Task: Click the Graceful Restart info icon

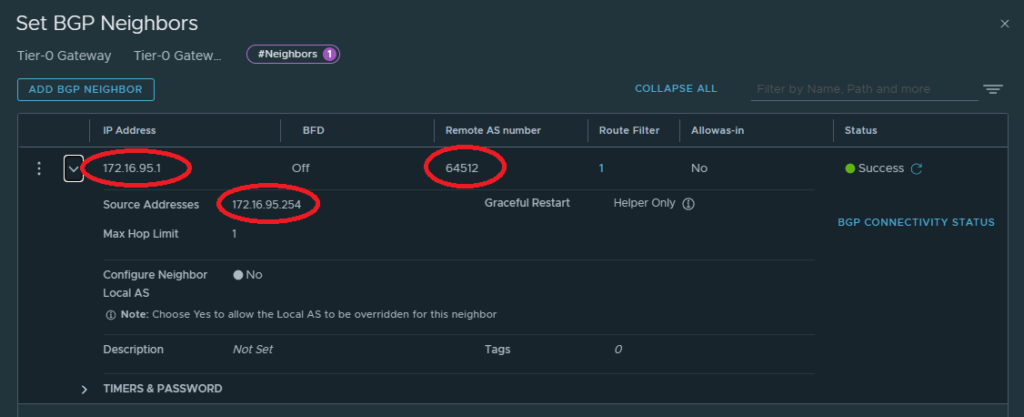Action: [688, 203]
